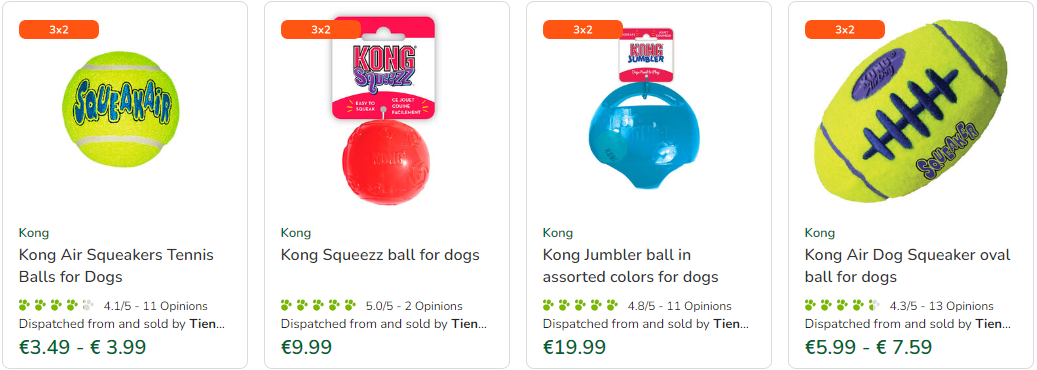Click the 3x2 badge on oval ball card

coord(845,30)
